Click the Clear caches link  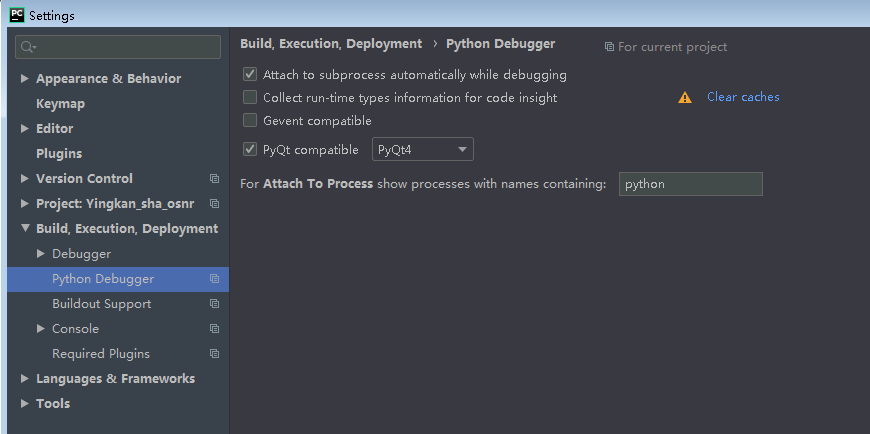pos(743,97)
